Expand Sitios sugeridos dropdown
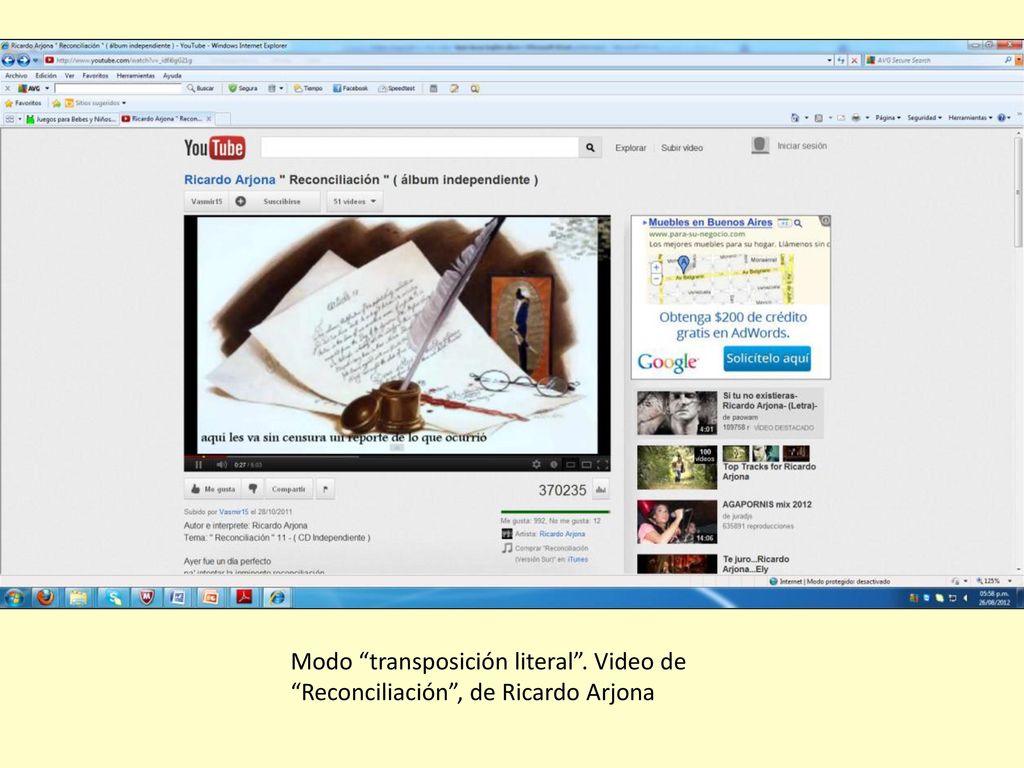 124,103
